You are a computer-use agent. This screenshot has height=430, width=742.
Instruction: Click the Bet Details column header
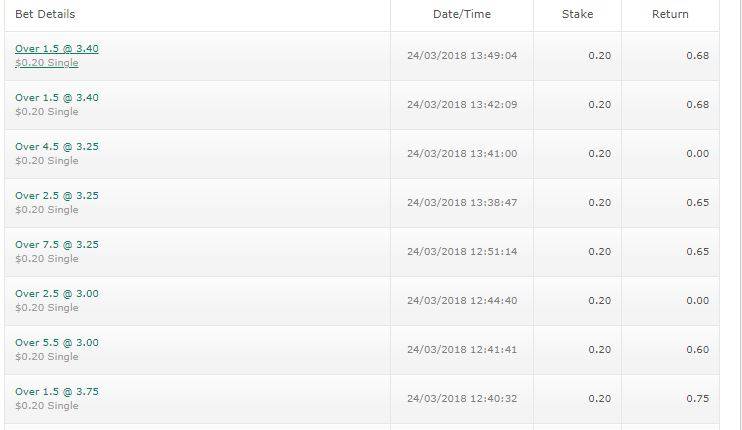[45, 15]
